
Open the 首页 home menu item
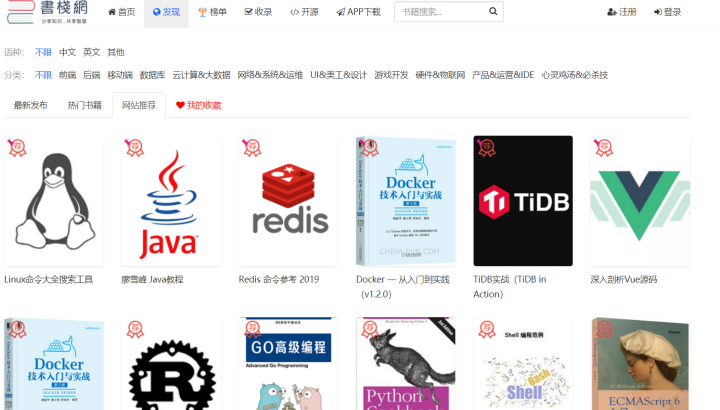click(x=121, y=12)
